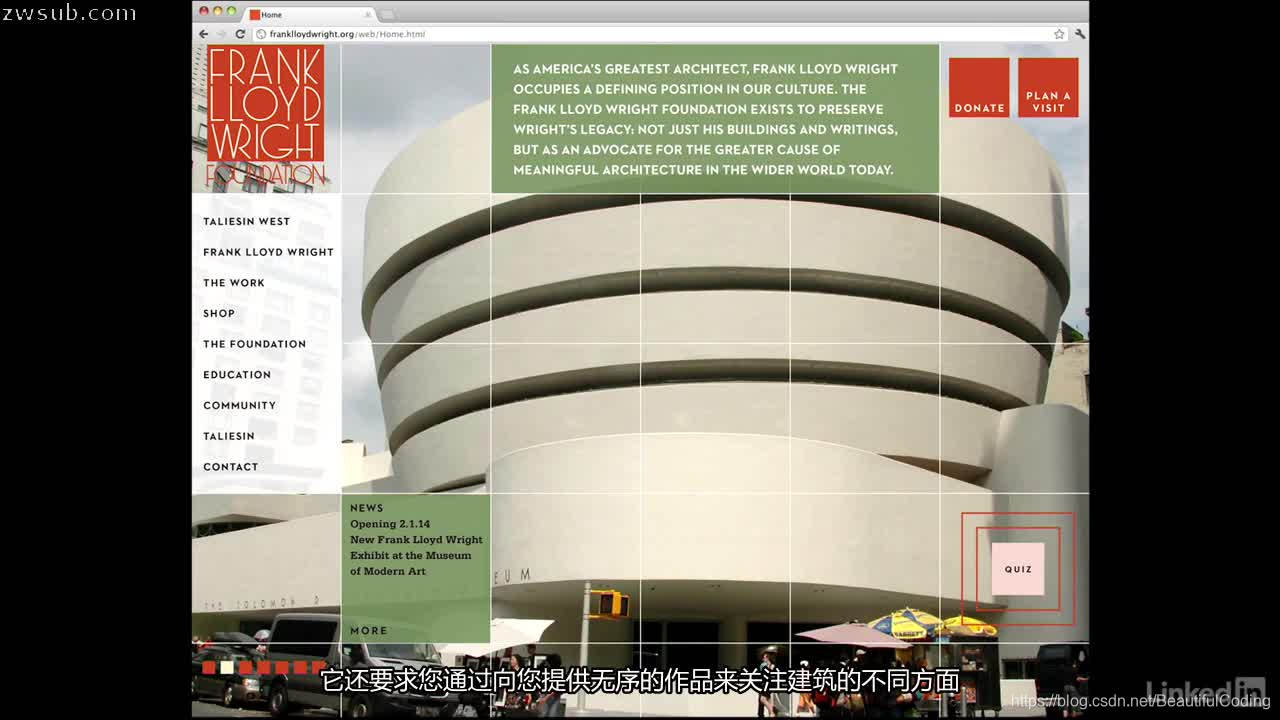Open the Frank Lloyd Wright menu item

click(268, 252)
